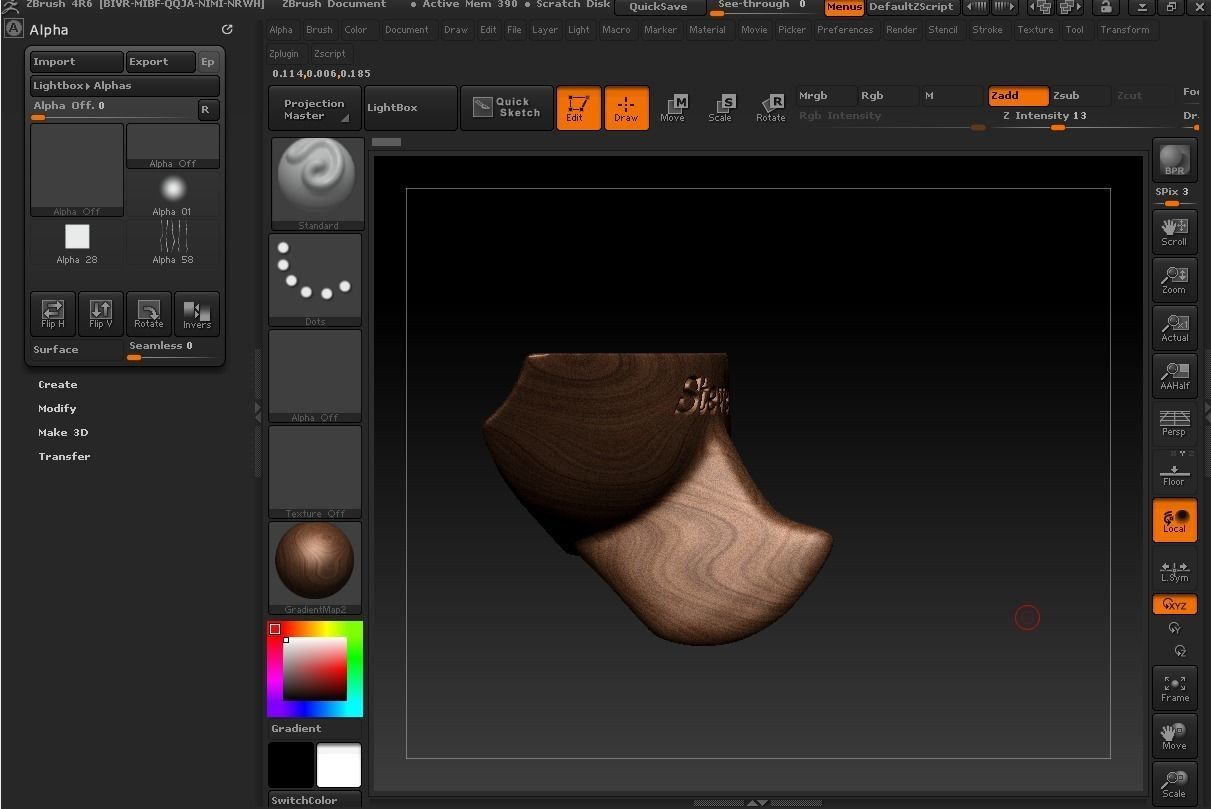Toggle Draw mode button
Screen dimensions: 1211x809
(626, 108)
